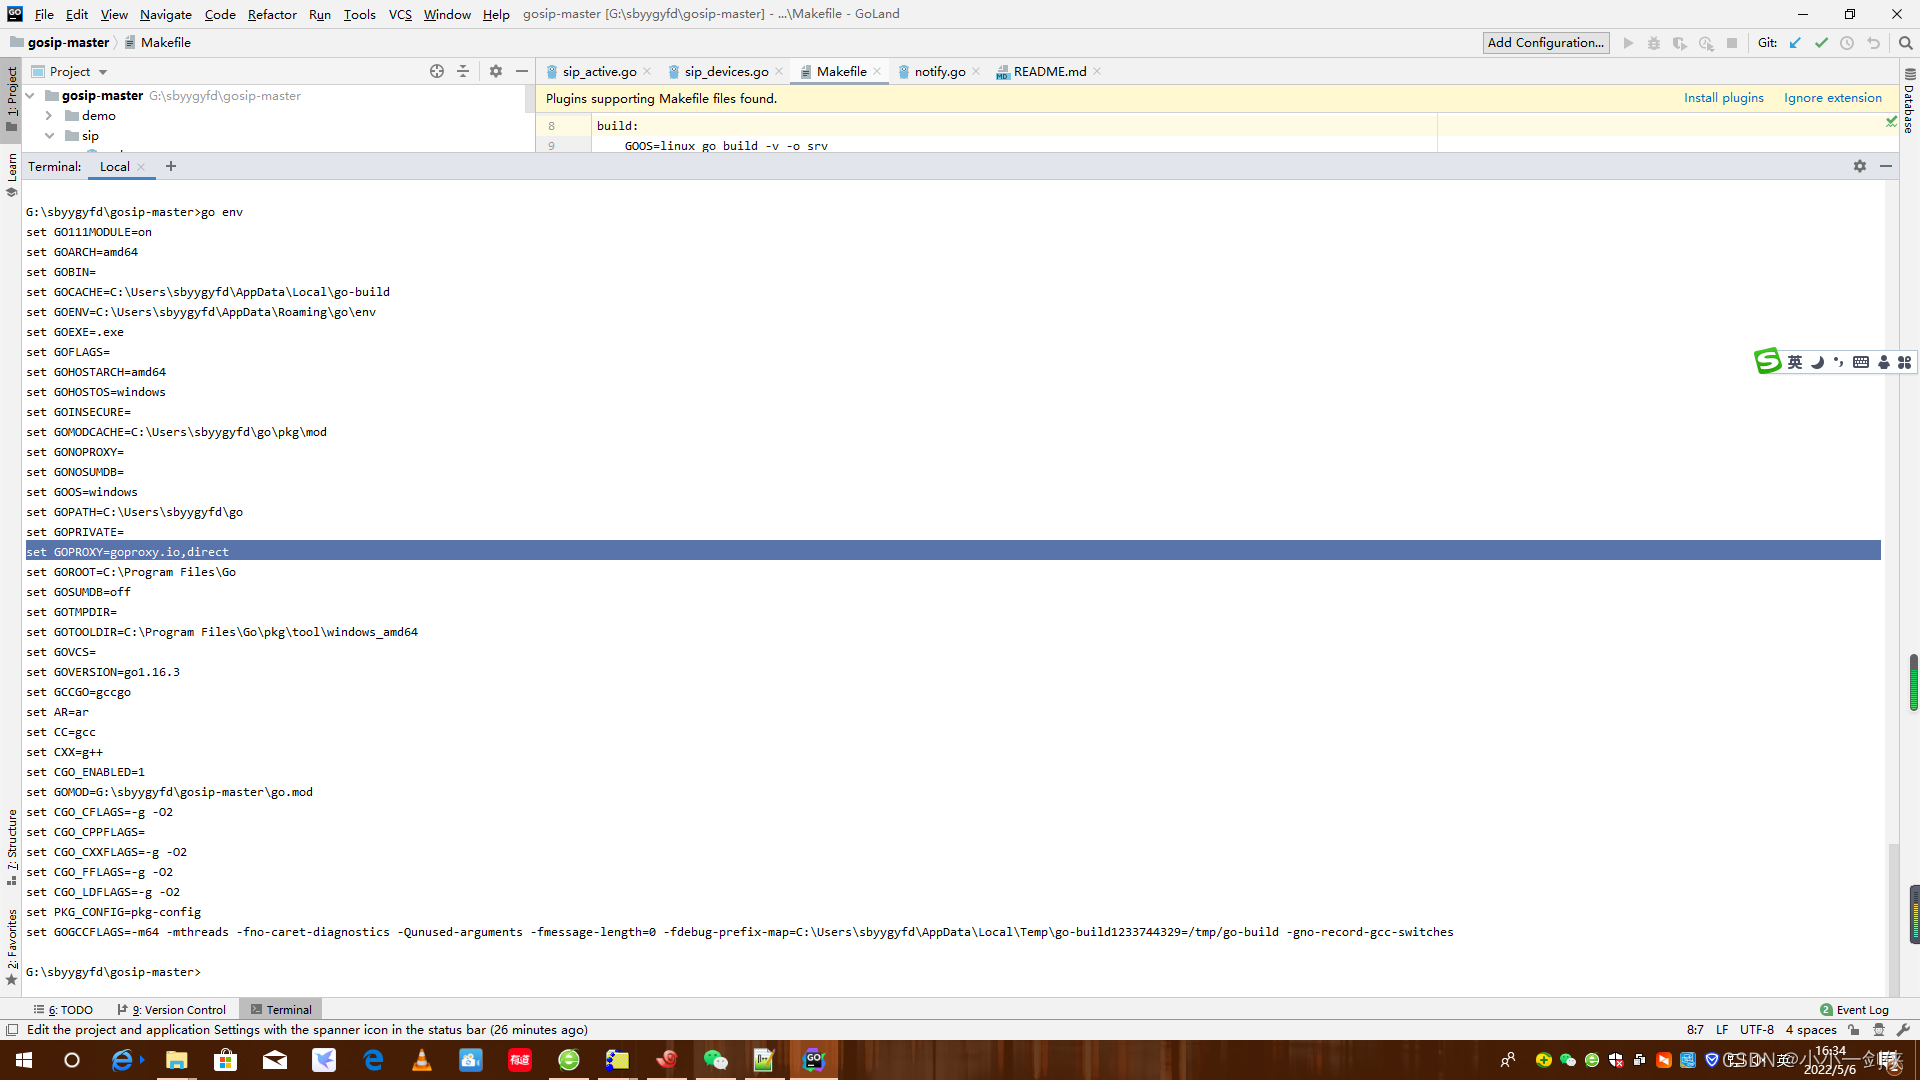1920x1080 pixels.
Task: Click the Add Configuration button
Action: click(x=1545, y=43)
